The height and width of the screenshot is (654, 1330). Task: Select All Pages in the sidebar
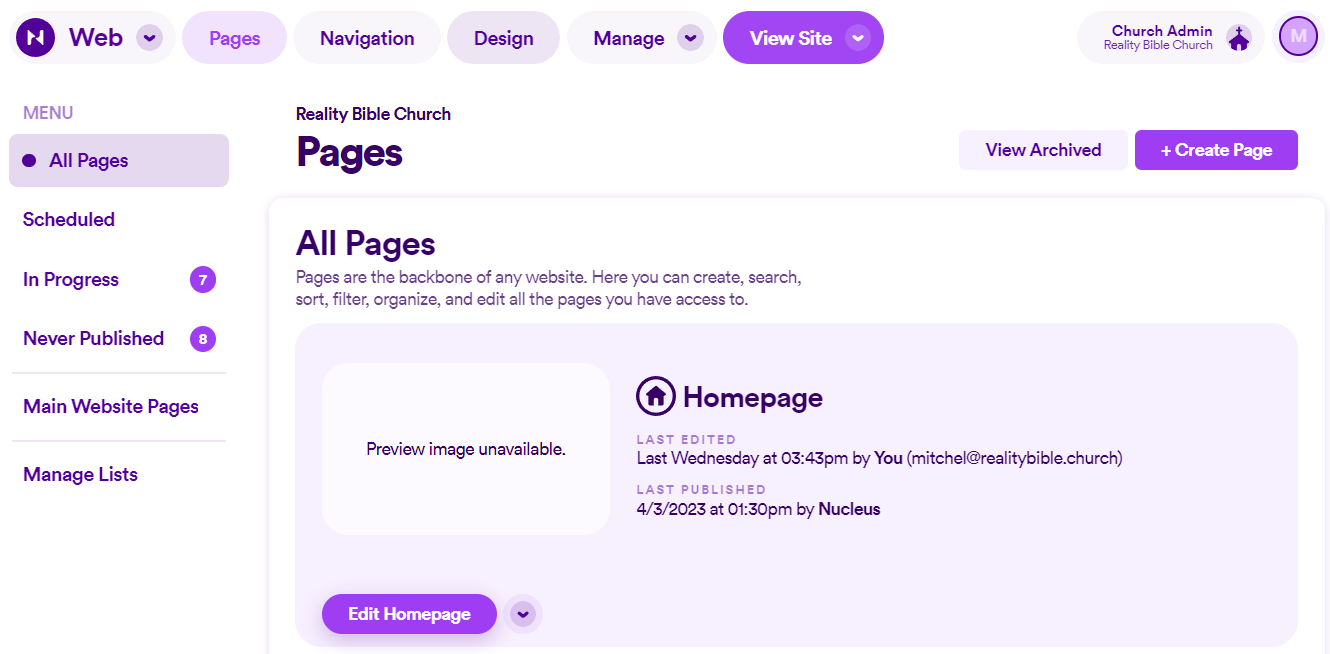[x=119, y=161]
